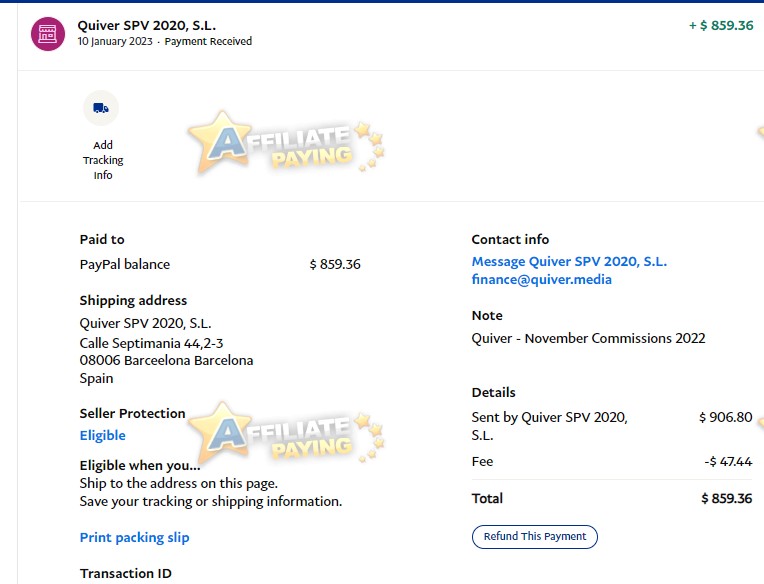Select the 10 January 2023 date text

click(115, 41)
